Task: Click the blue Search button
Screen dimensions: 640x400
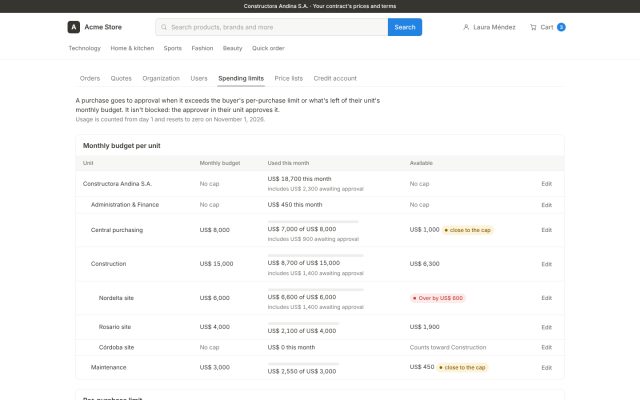Action: (x=405, y=27)
